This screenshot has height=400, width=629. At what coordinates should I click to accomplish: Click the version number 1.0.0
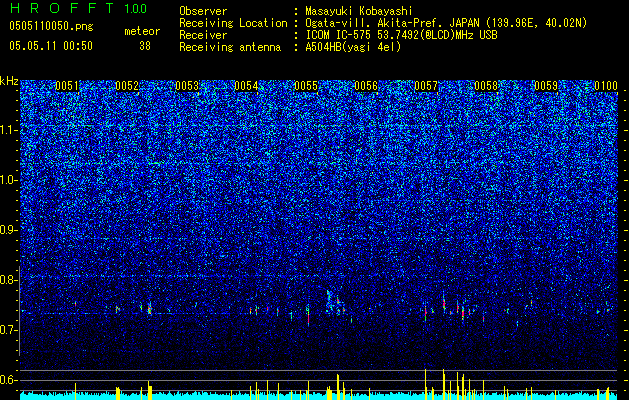[136, 8]
